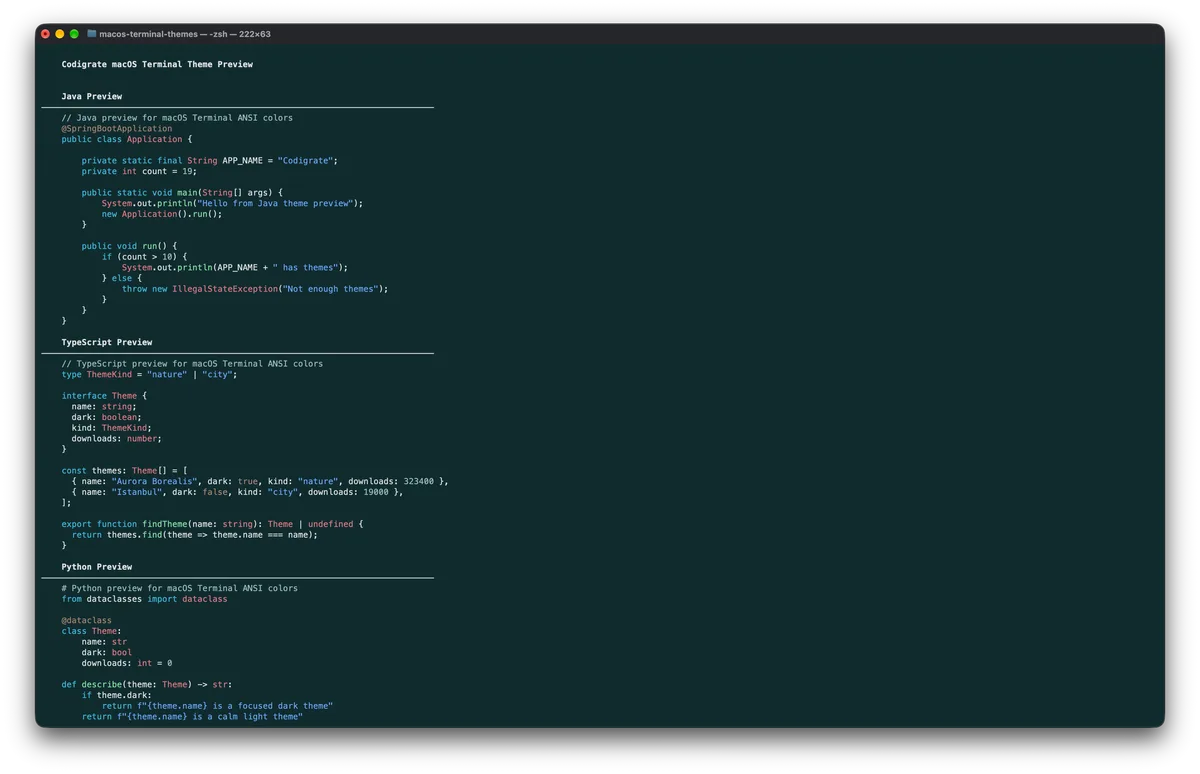
Task: Click the comment "// Java preview for macOS Terminal ANSI colors"
Action: click(x=177, y=118)
